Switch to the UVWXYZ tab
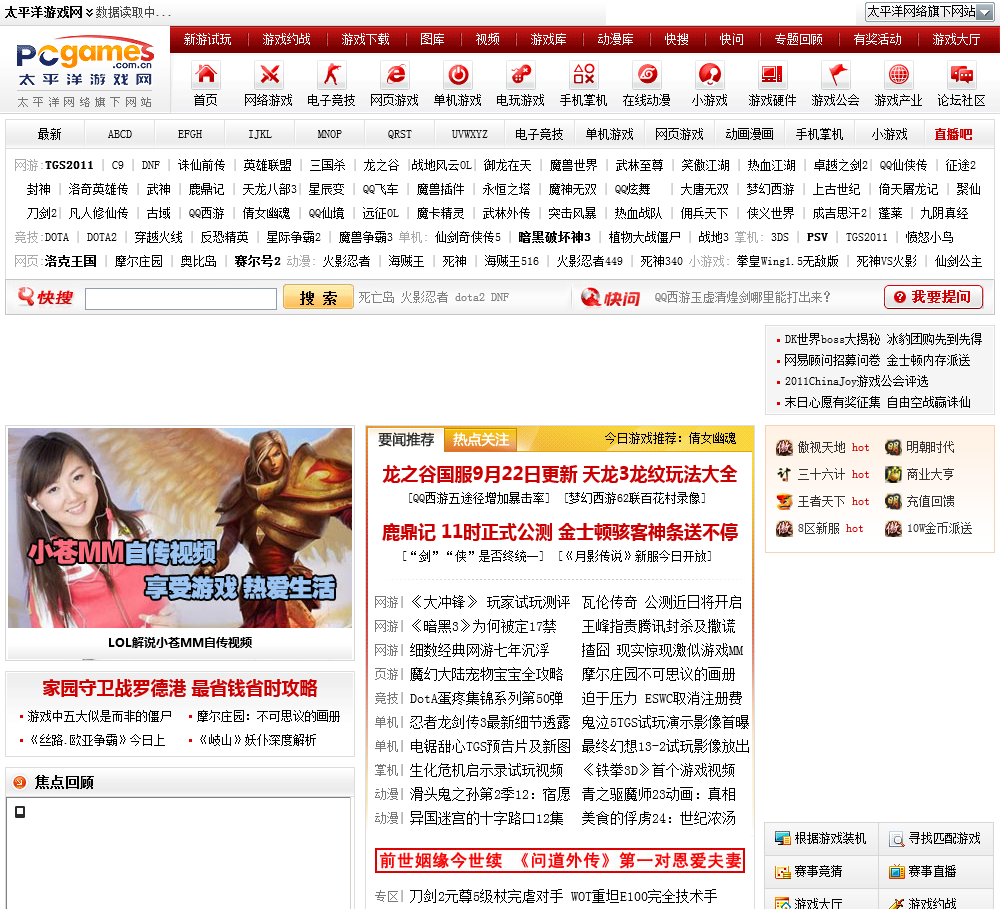 click(470, 134)
